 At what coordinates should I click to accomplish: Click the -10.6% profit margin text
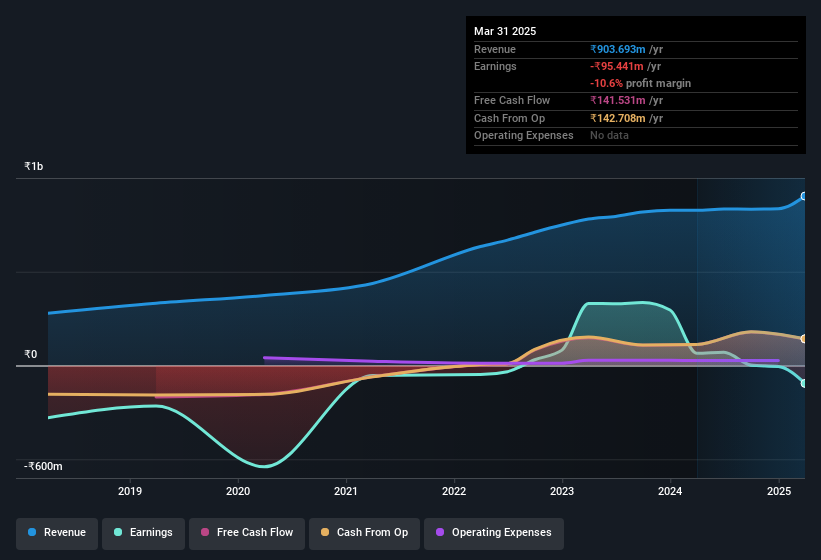tap(640, 83)
